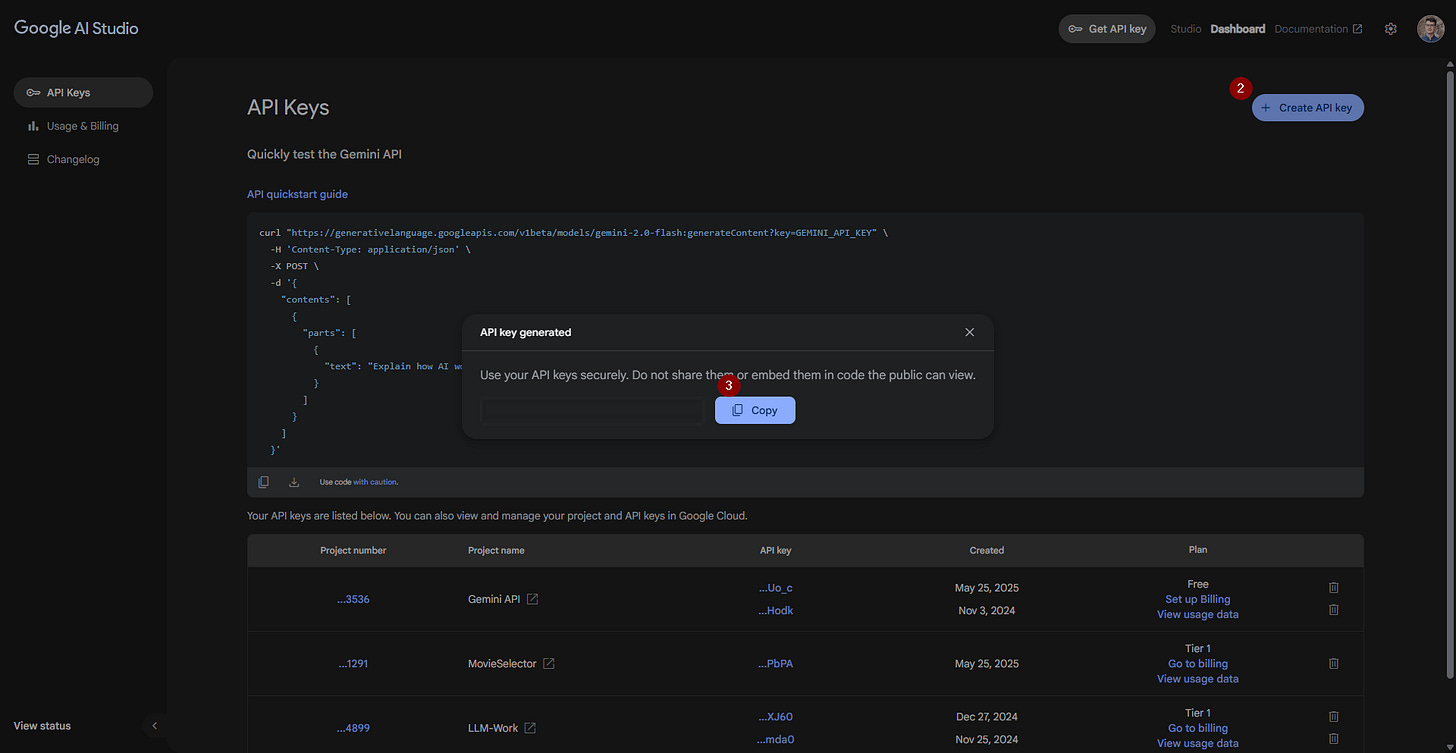The height and width of the screenshot is (753, 1456).
Task: Click the 'Dec 27, 2024' created date
Action: point(987,717)
